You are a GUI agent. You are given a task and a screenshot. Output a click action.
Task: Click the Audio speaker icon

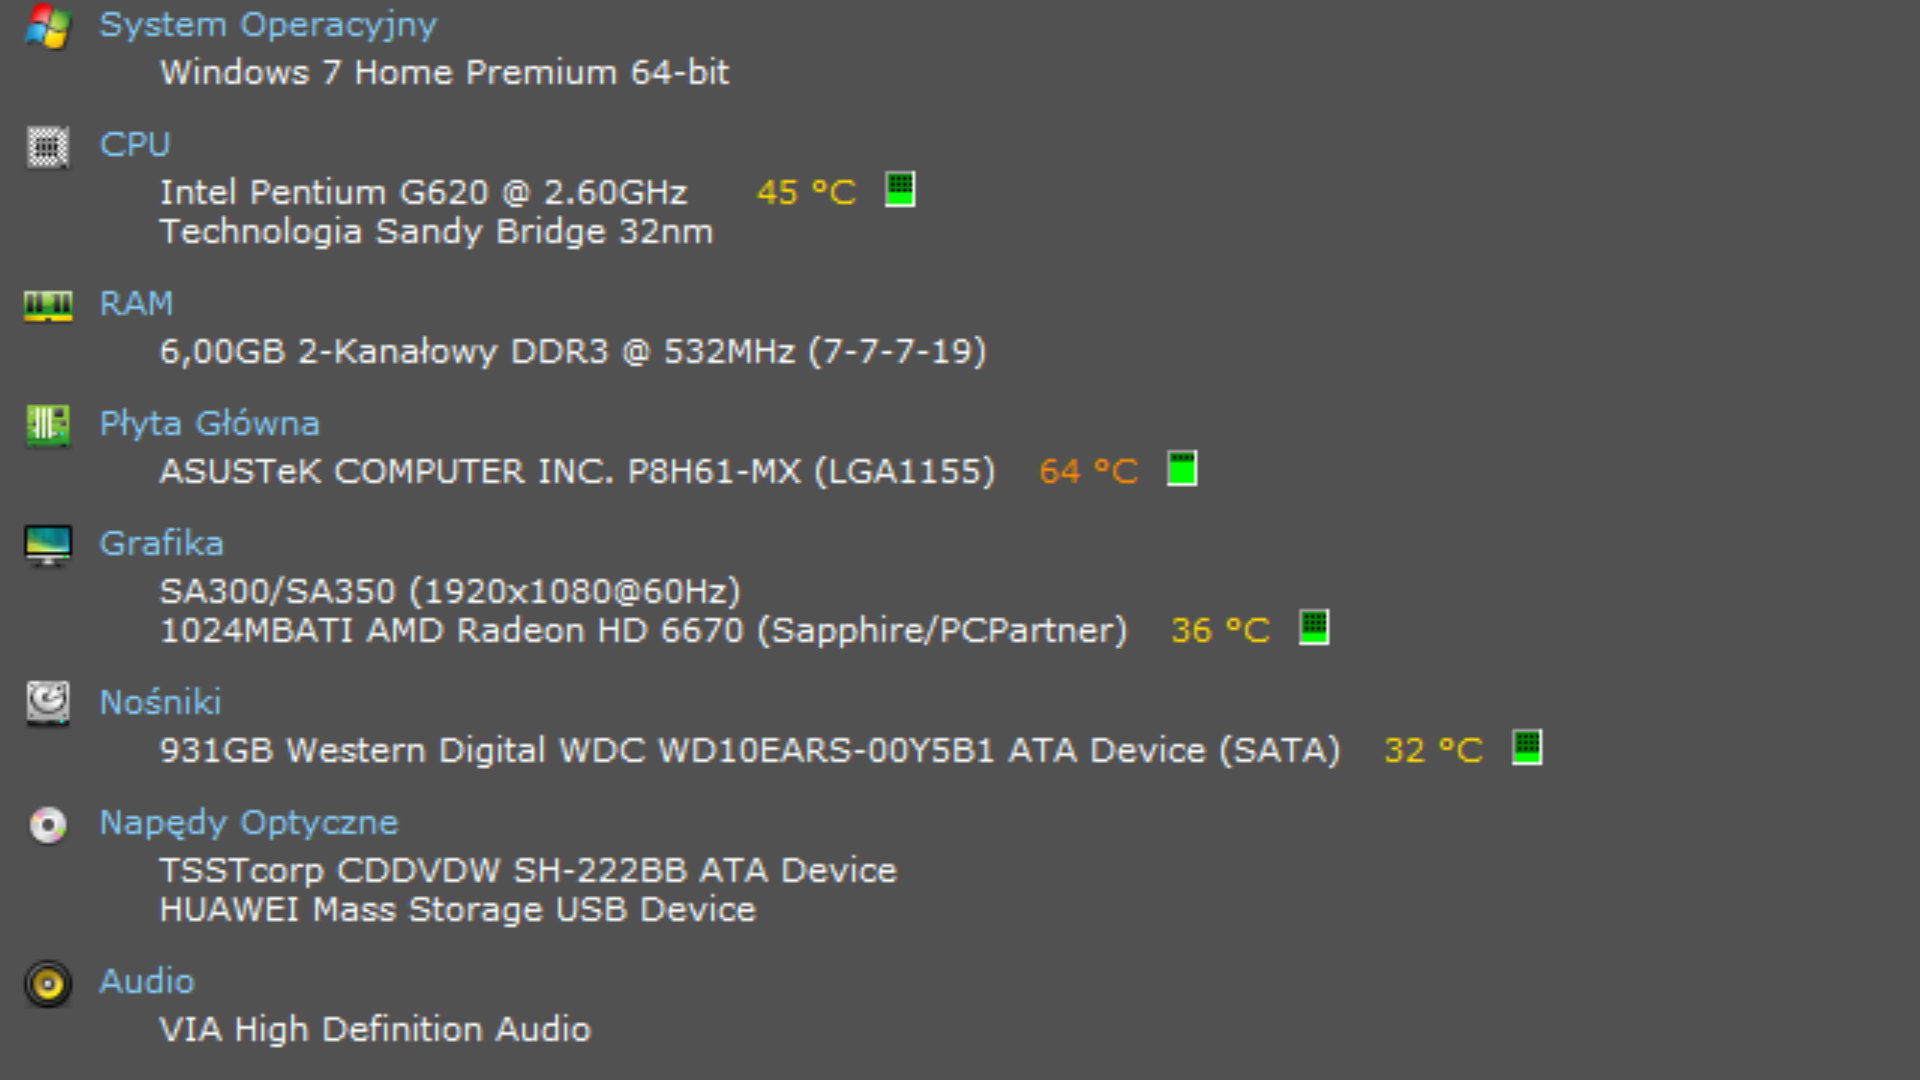(x=47, y=984)
